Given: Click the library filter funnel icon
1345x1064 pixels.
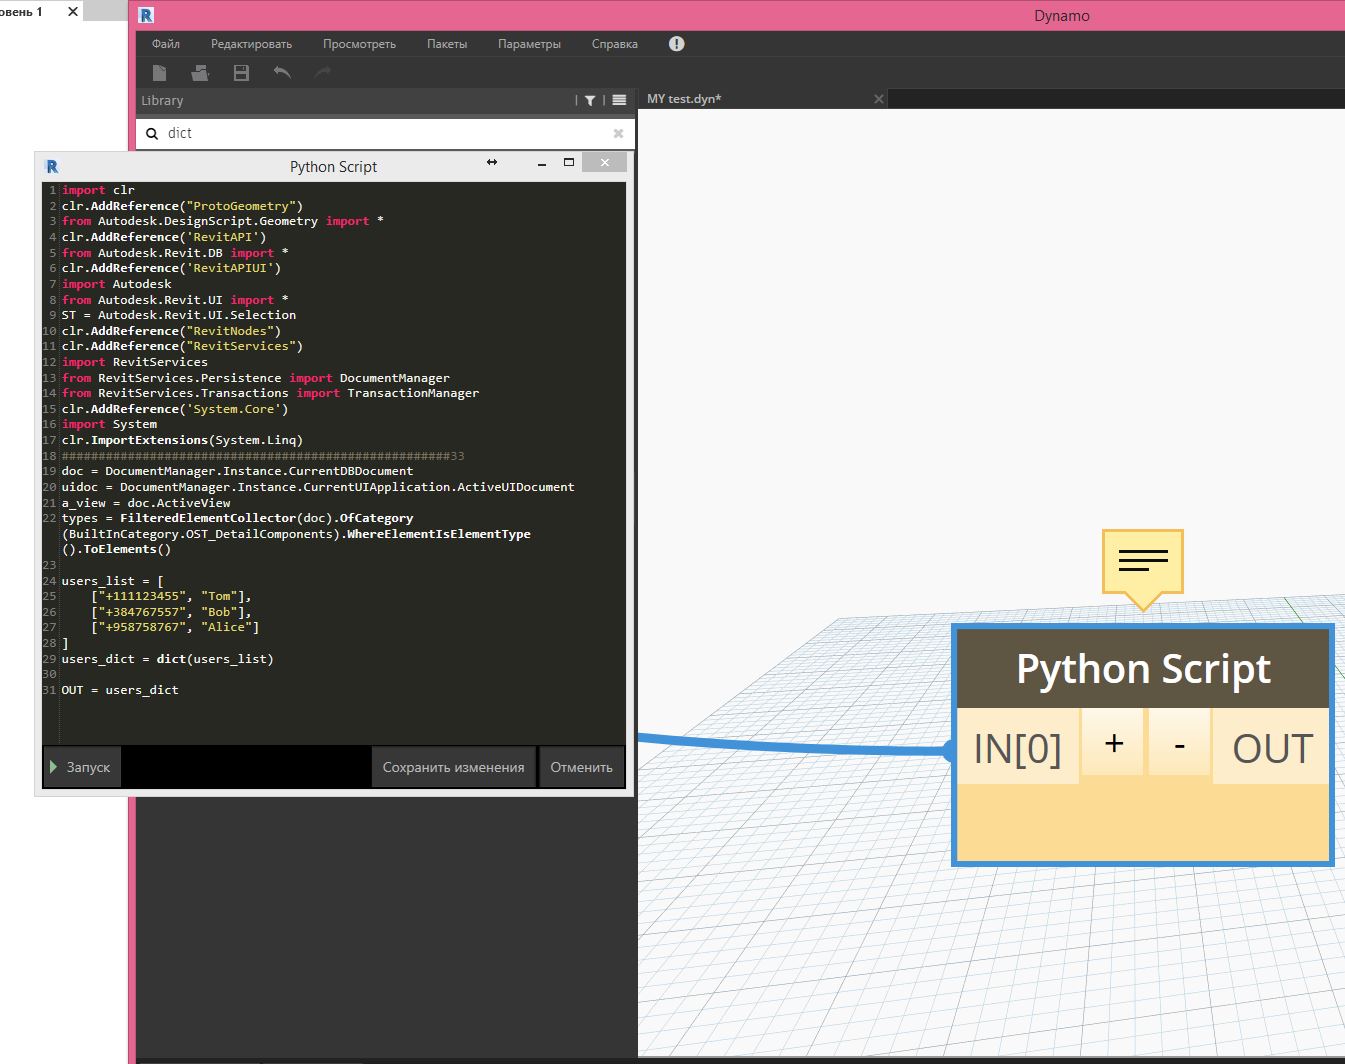Looking at the screenshot, I should (x=590, y=101).
